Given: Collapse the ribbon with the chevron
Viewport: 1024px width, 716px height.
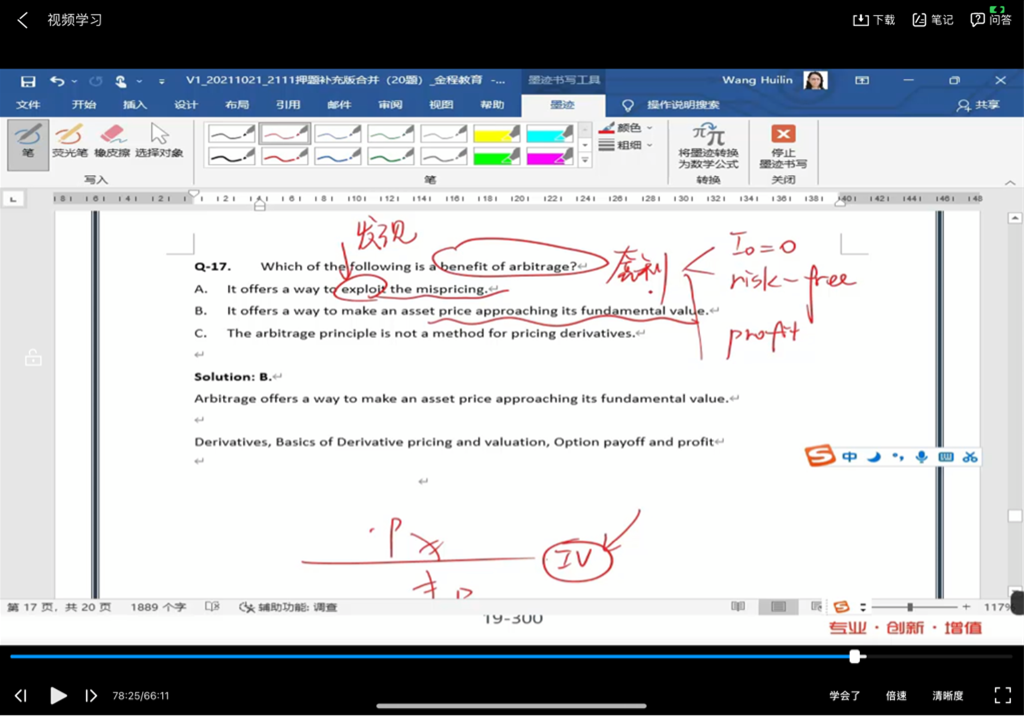Looking at the screenshot, I should (x=1010, y=182).
